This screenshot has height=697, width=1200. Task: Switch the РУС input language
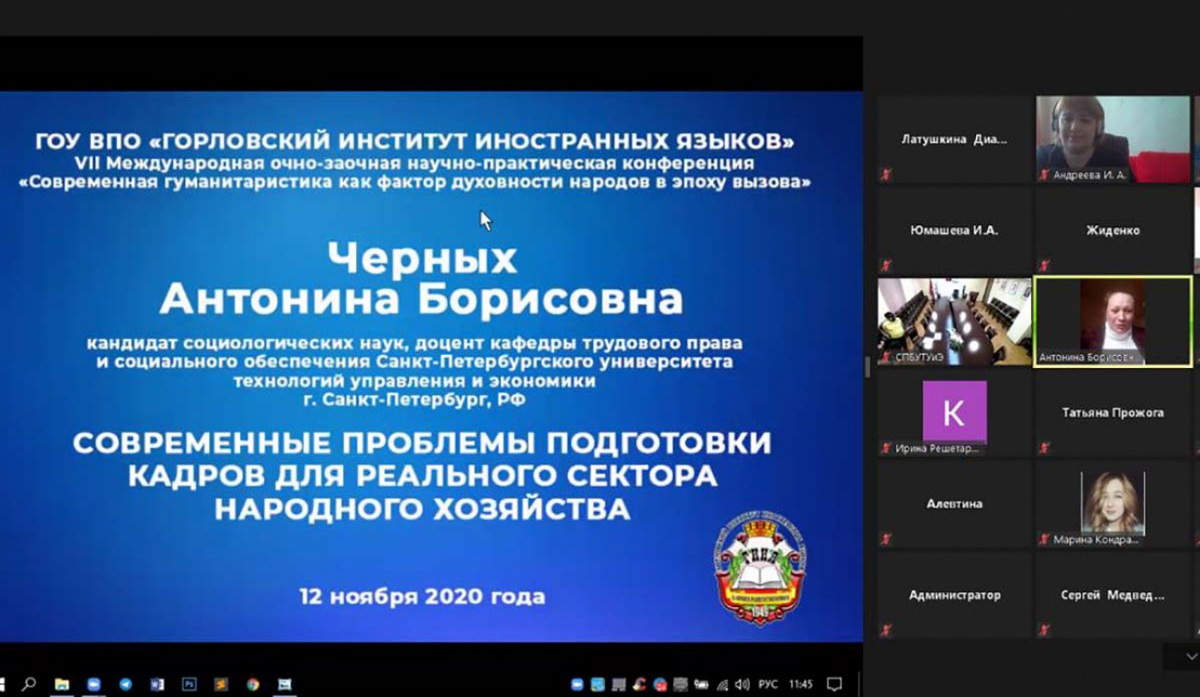pos(768,684)
